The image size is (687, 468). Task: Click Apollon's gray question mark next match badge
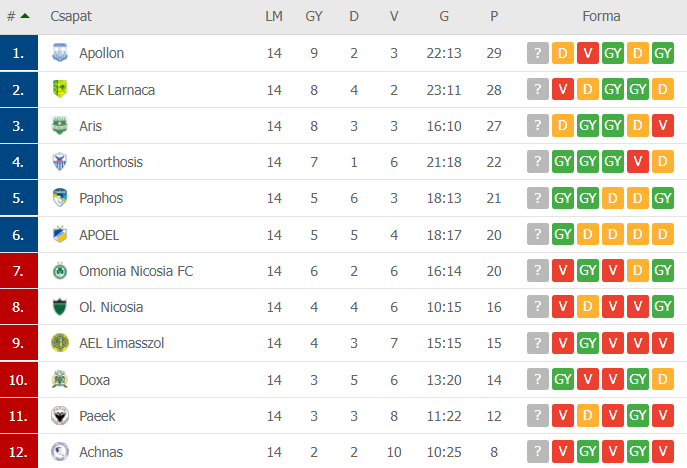tap(538, 53)
